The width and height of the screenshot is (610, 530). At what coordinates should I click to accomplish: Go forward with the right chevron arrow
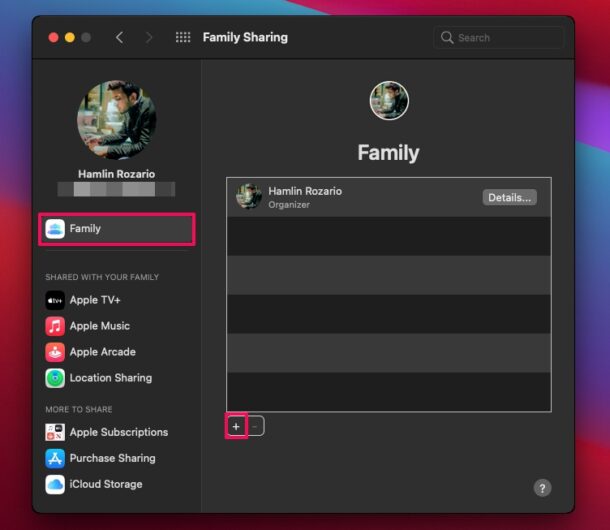[x=149, y=37]
